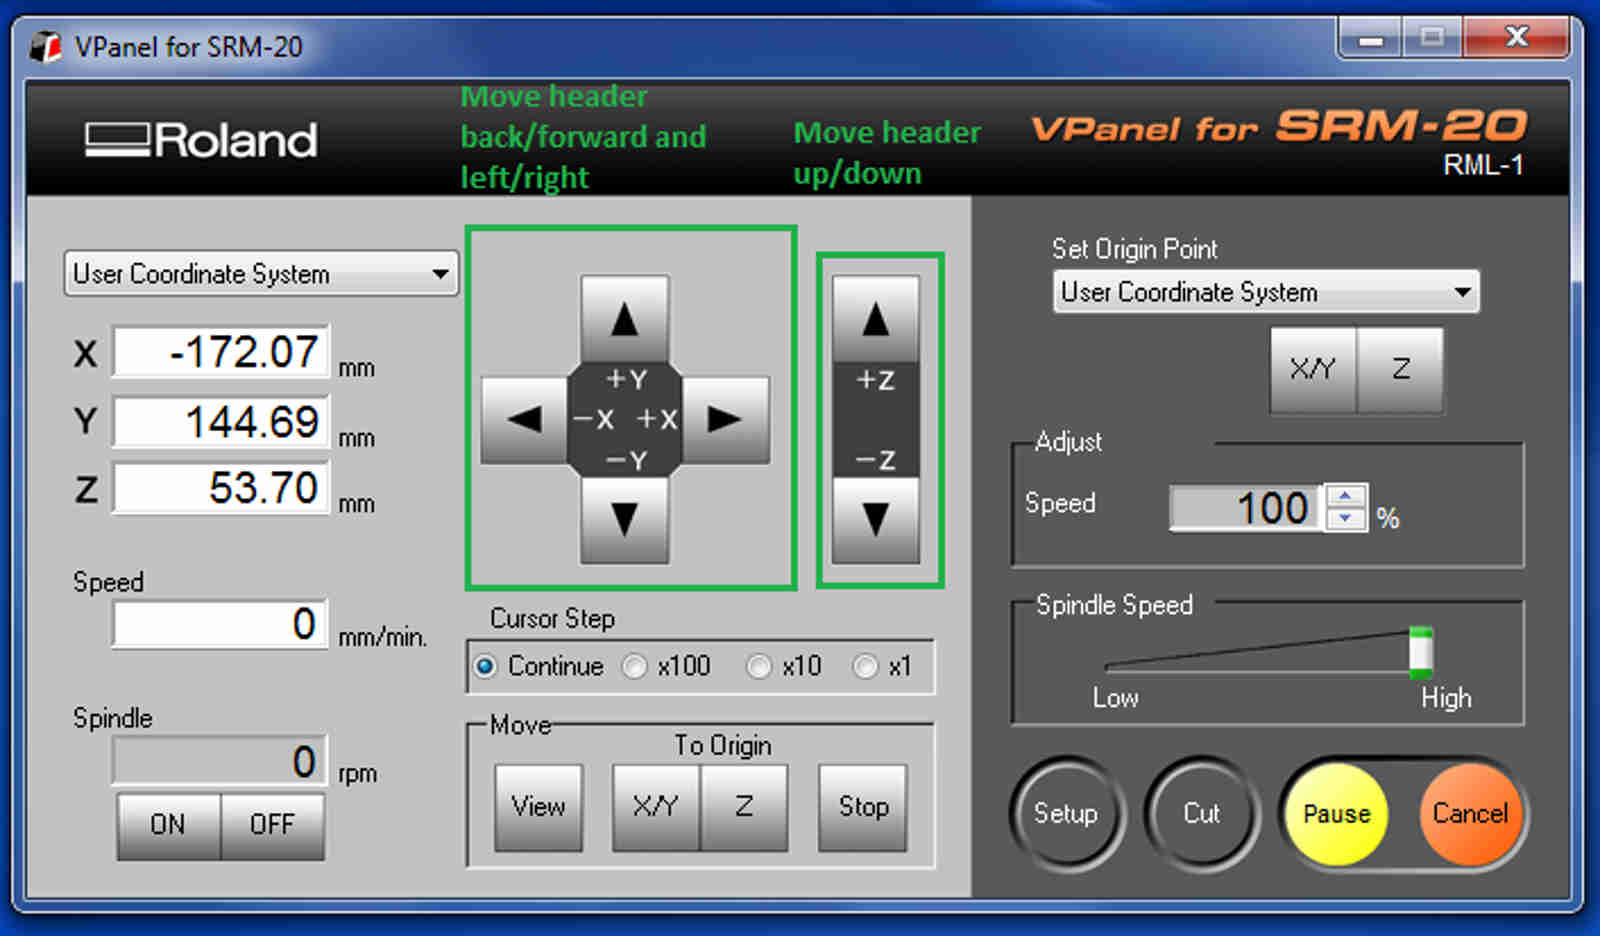Turn the spindle ON
The height and width of the screenshot is (936, 1600).
(168, 825)
